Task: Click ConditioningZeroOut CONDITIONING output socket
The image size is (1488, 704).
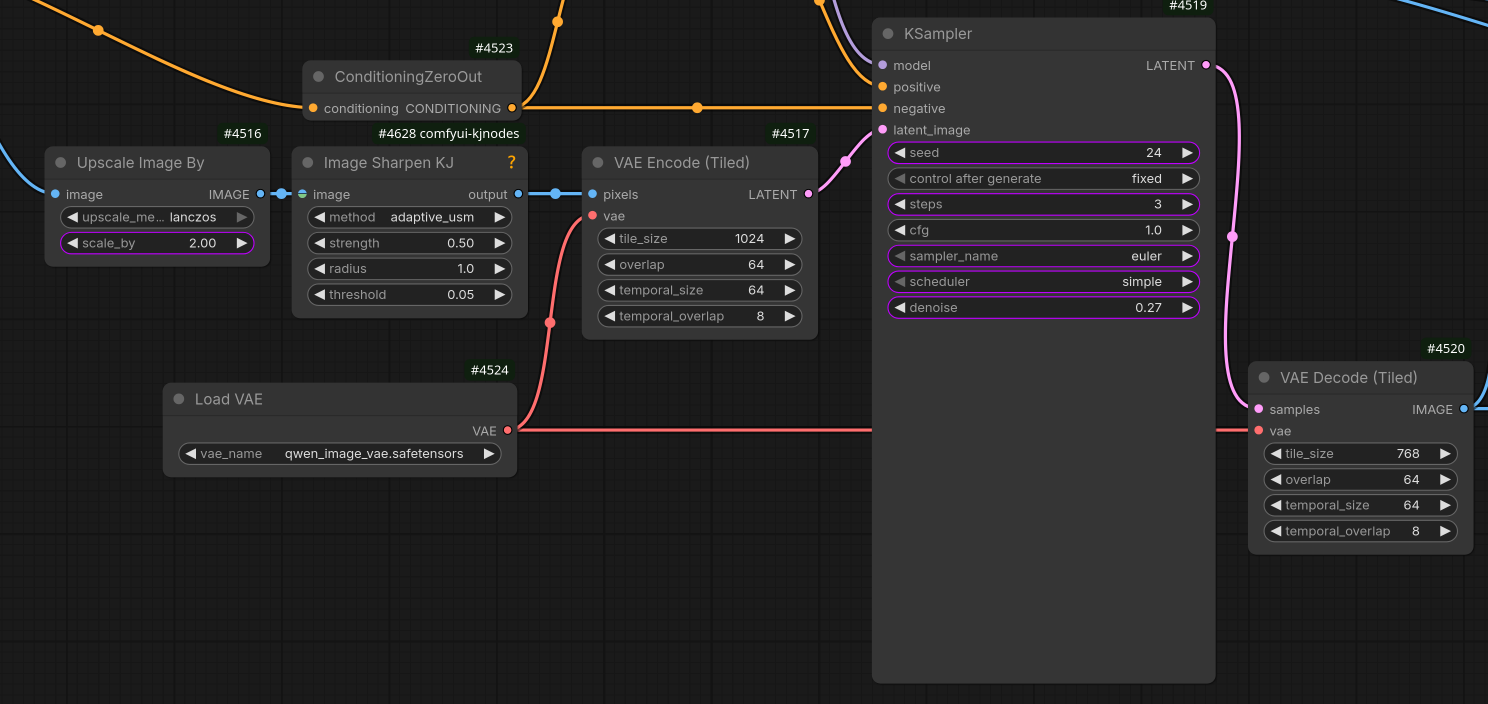Action: 512,108
